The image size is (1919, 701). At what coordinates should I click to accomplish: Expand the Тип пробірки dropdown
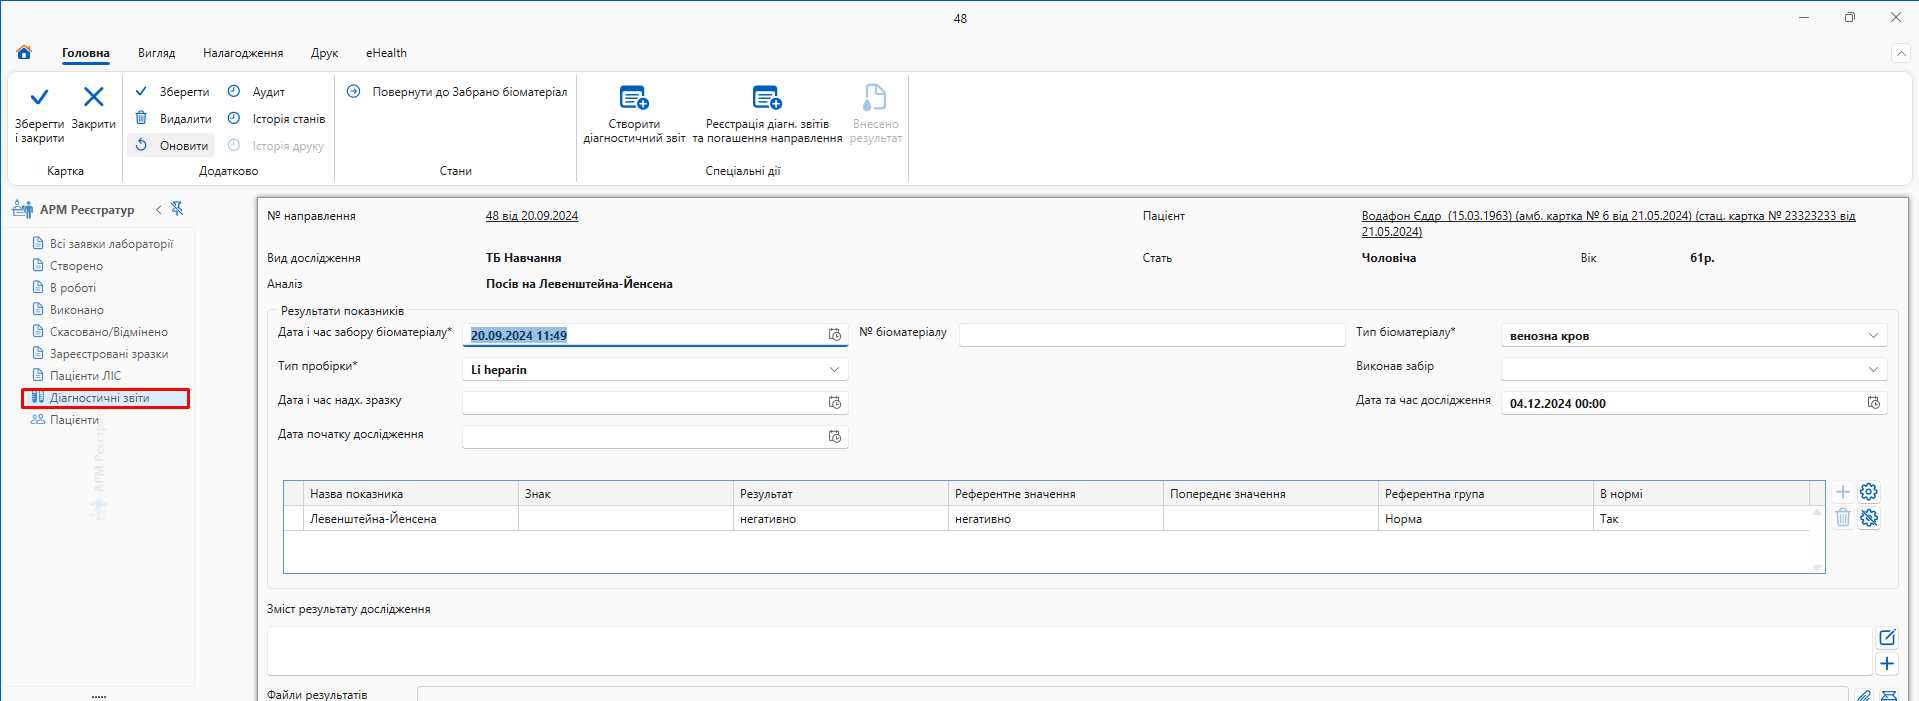[x=834, y=369]
